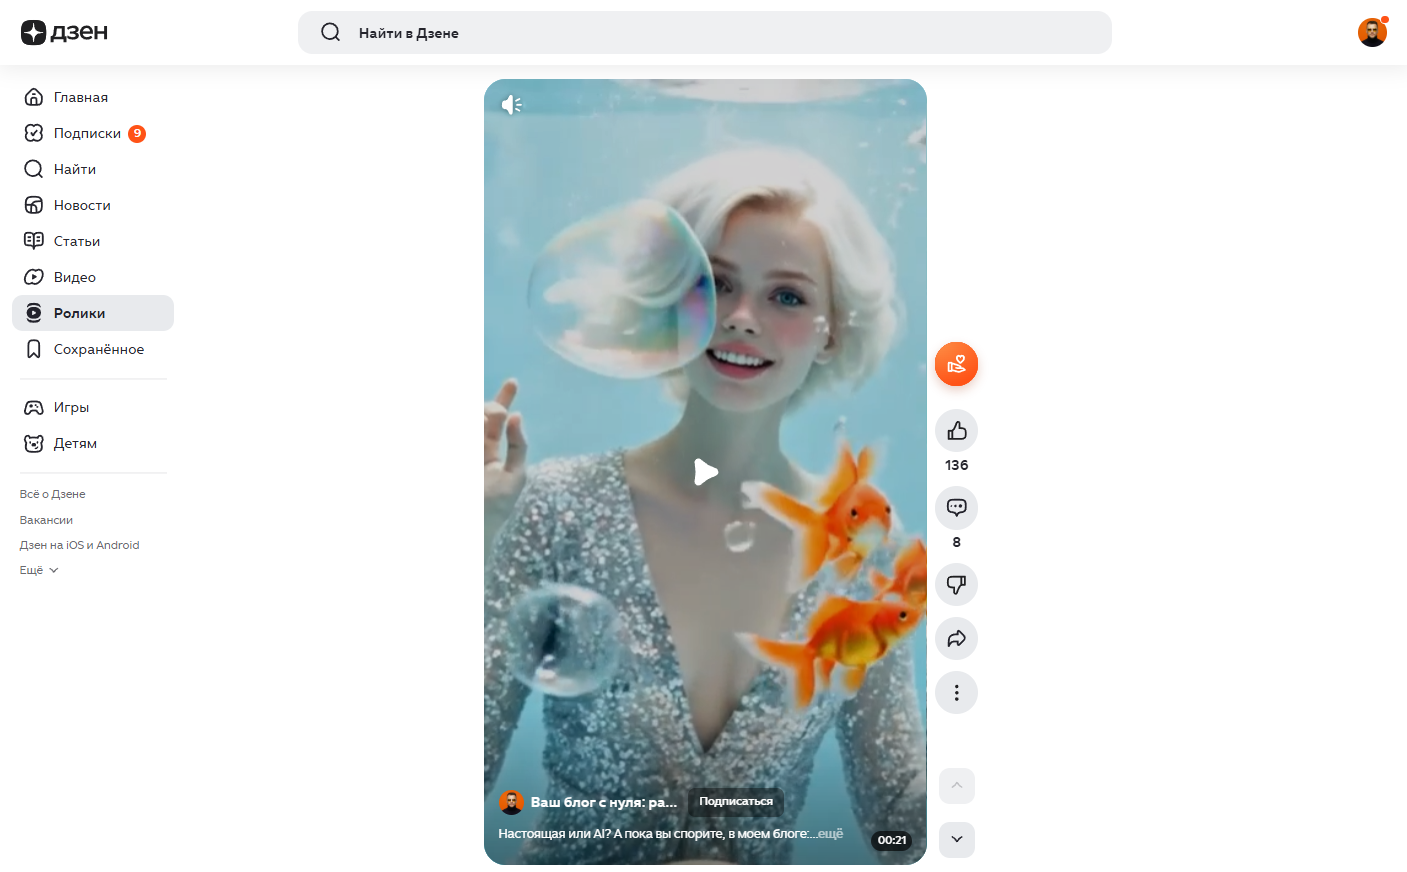Share the video using arrow icon
This screenshot has height=872, width=1407.
tap(956, 639)
